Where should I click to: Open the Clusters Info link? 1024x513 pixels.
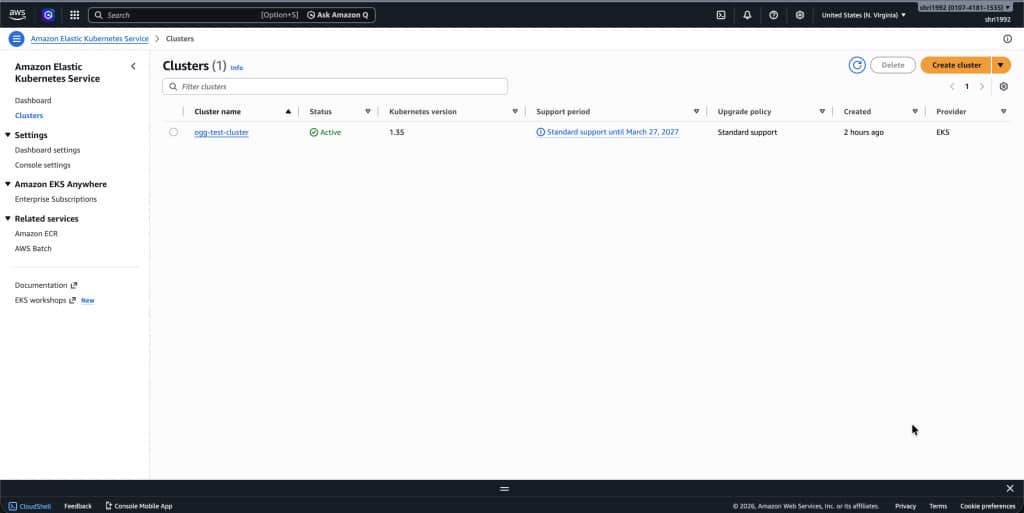pyautogui.click(x=236, y=68)
